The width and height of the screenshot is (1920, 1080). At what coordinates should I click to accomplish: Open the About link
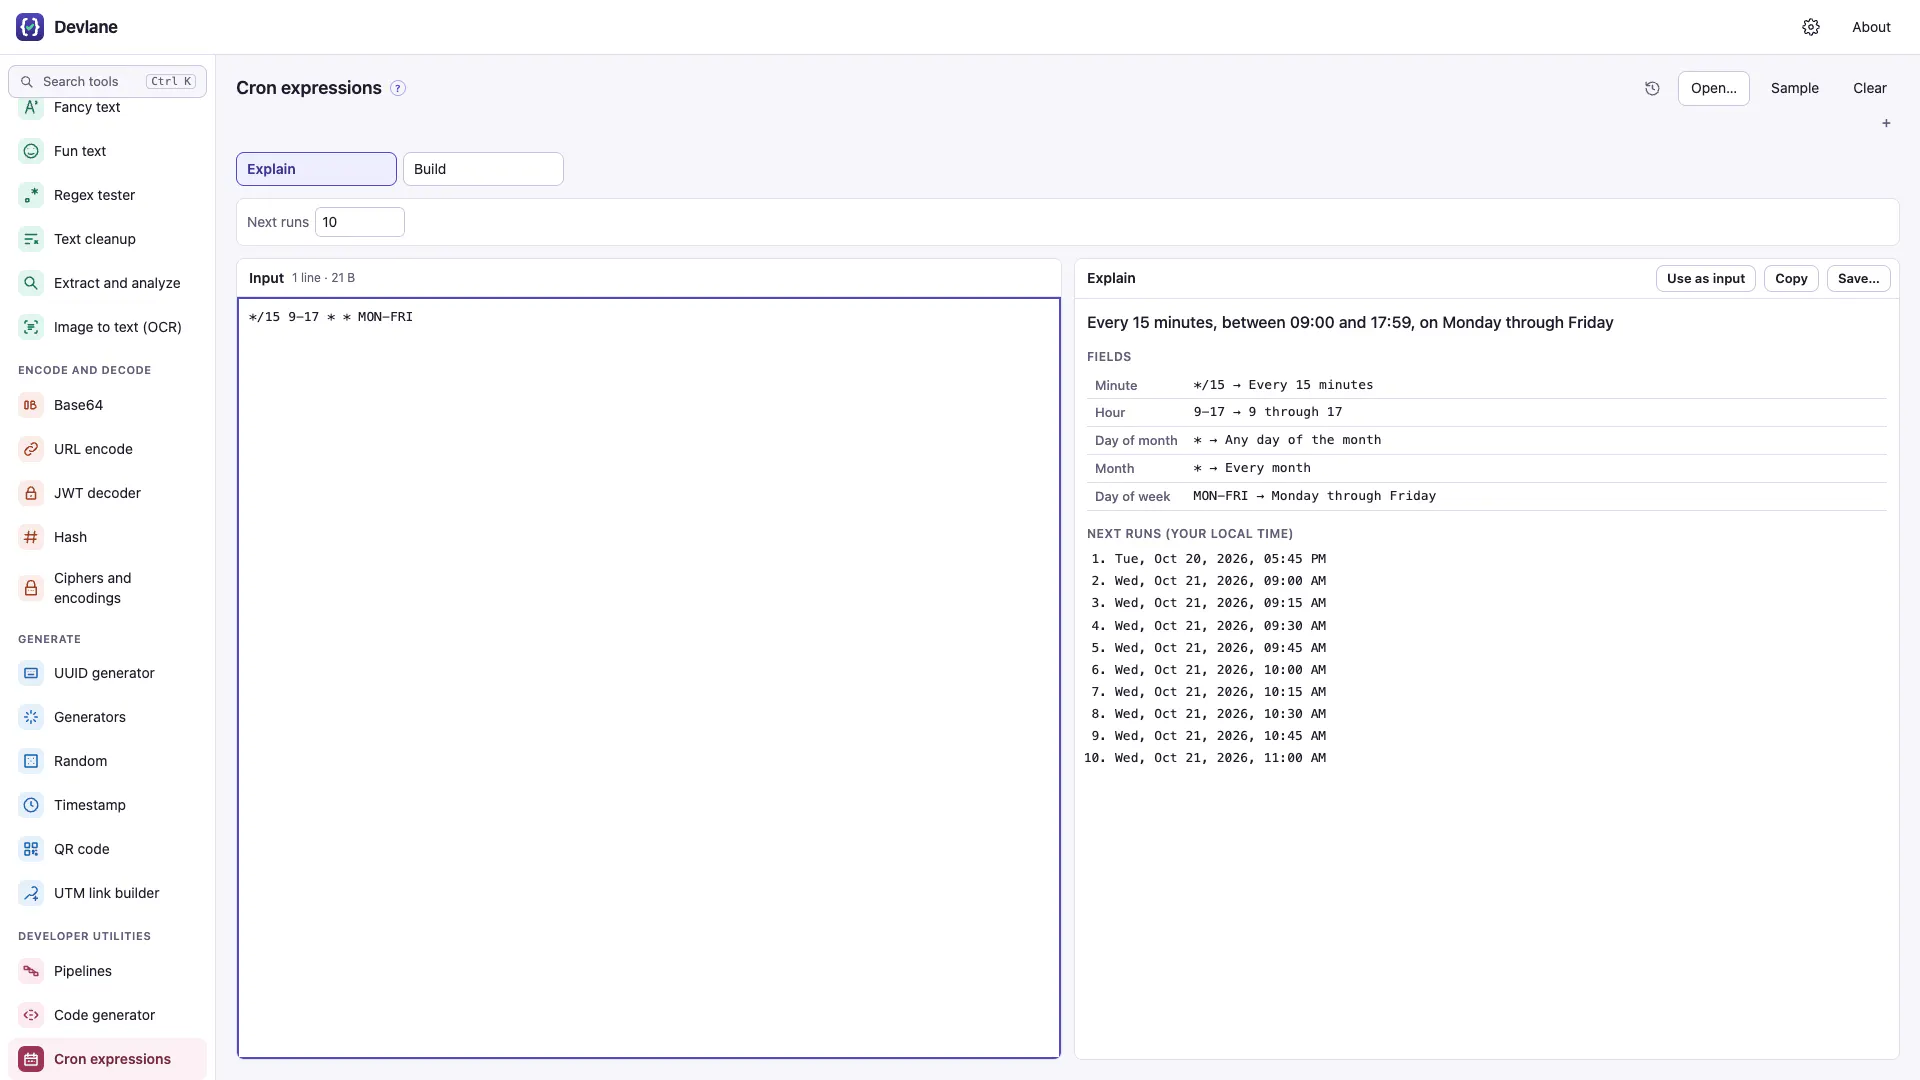[1871, 27]
